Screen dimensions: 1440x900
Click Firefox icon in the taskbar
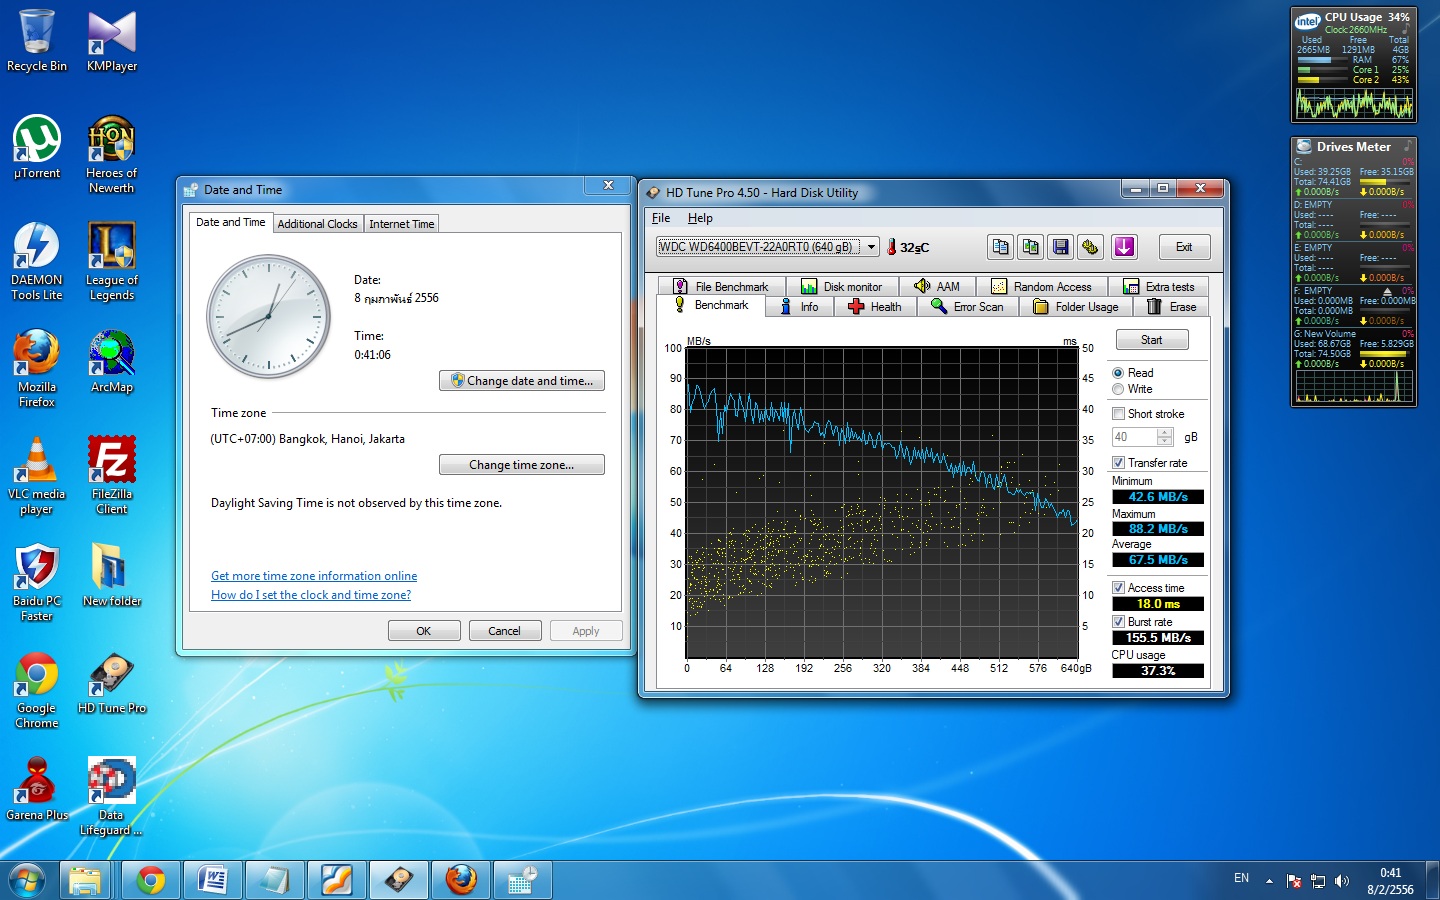click(x=461, y=880)
